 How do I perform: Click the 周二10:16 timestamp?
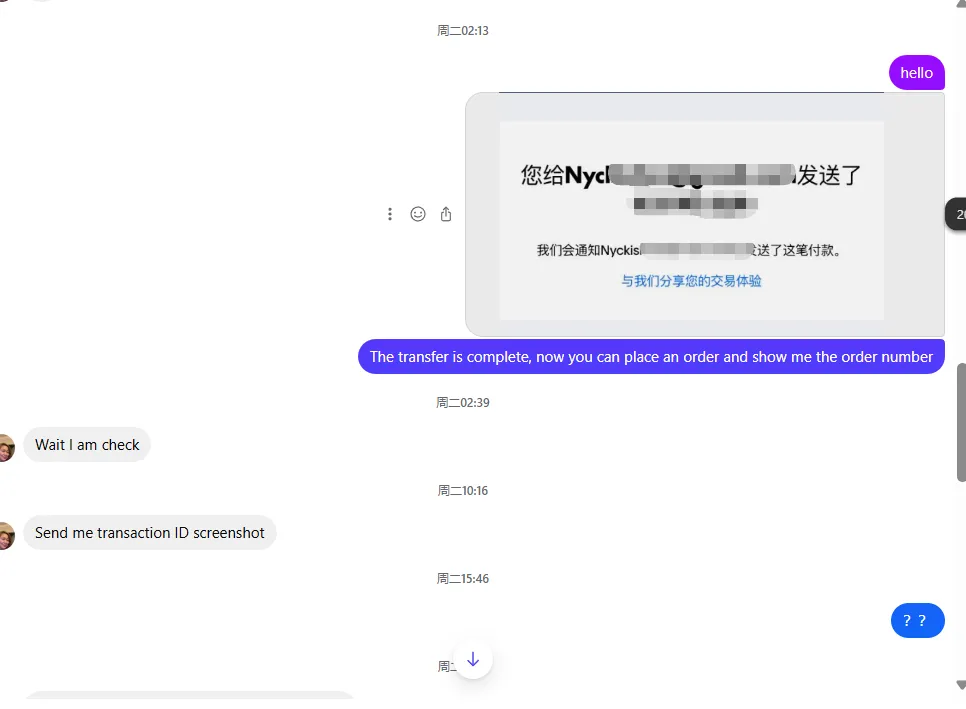[463, 491]
